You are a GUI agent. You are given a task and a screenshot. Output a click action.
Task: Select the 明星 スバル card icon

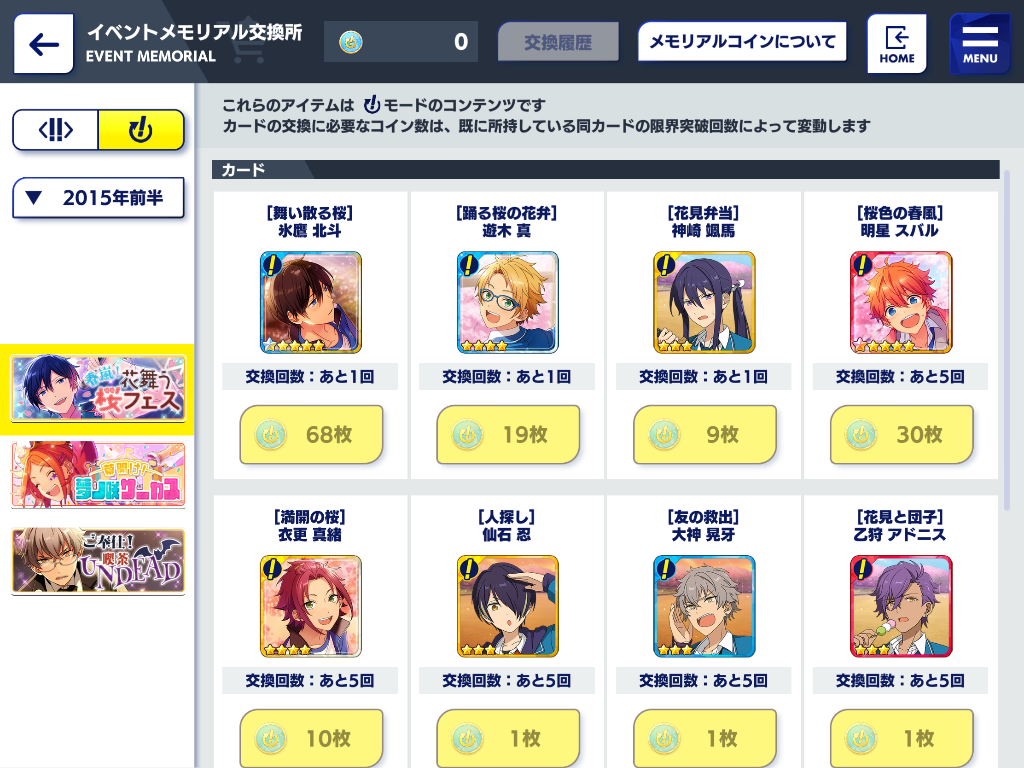click(x=901, y=302)
